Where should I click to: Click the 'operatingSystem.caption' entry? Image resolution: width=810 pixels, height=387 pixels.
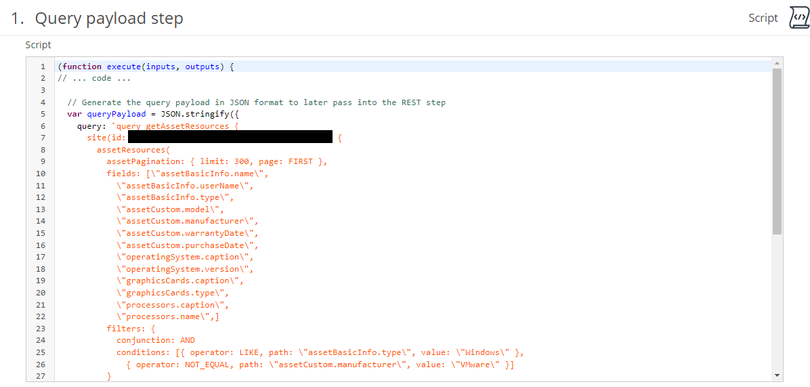click(185, 257)
